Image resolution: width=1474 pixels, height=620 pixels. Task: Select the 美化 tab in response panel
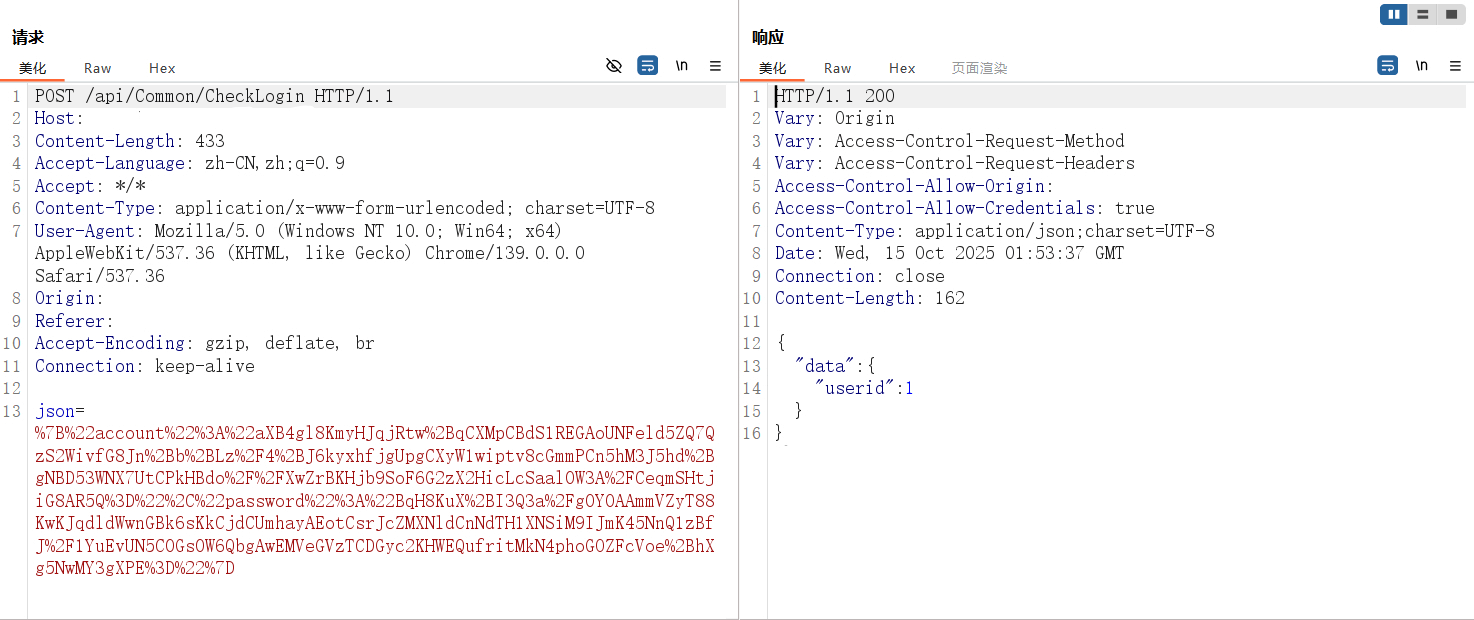[773, 68]
